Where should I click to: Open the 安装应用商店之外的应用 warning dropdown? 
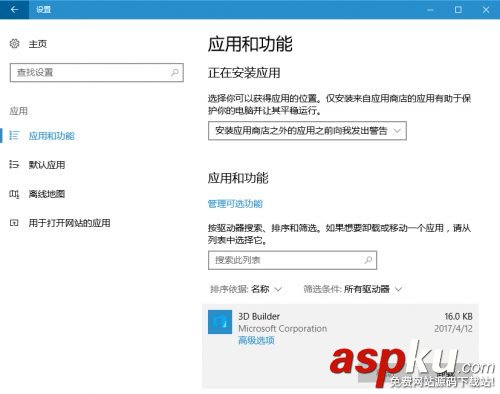[307, 131]
